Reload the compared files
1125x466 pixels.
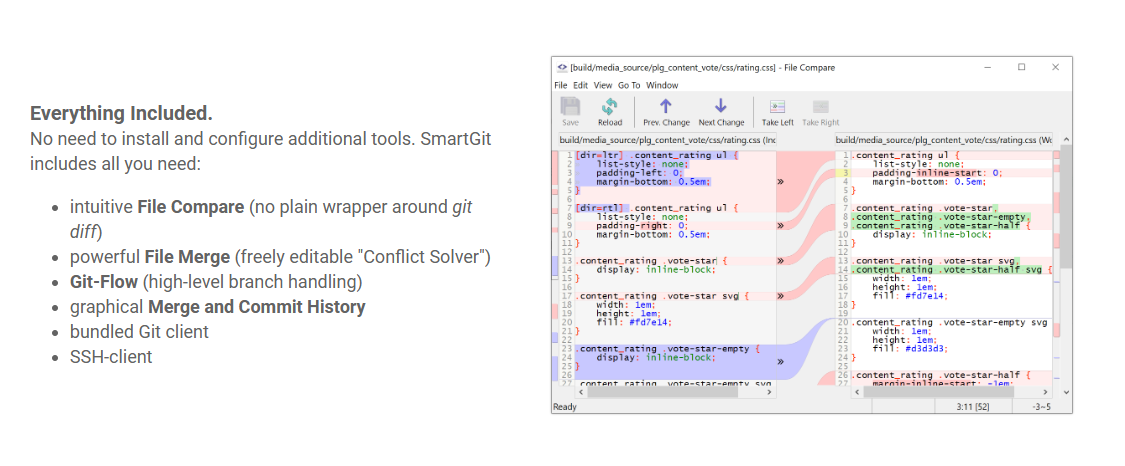pos(610,112)
